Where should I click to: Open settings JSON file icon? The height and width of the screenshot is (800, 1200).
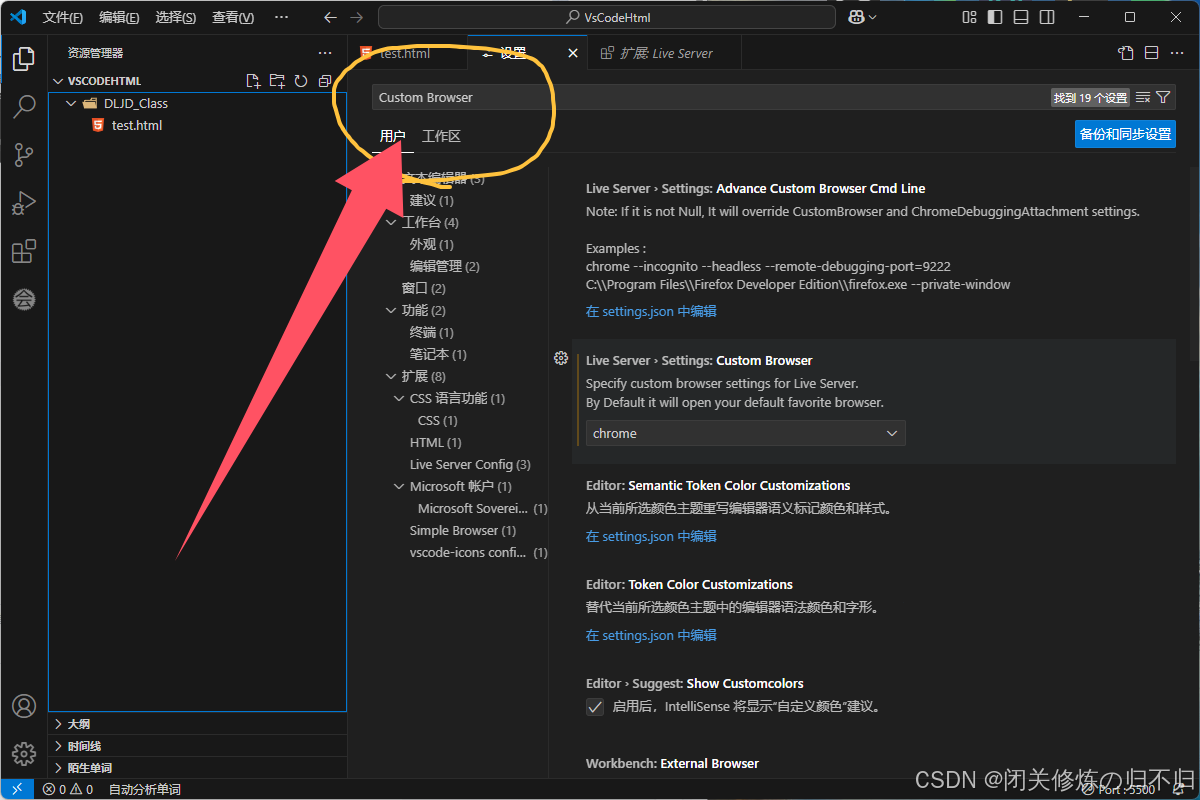pos(1126,53)
